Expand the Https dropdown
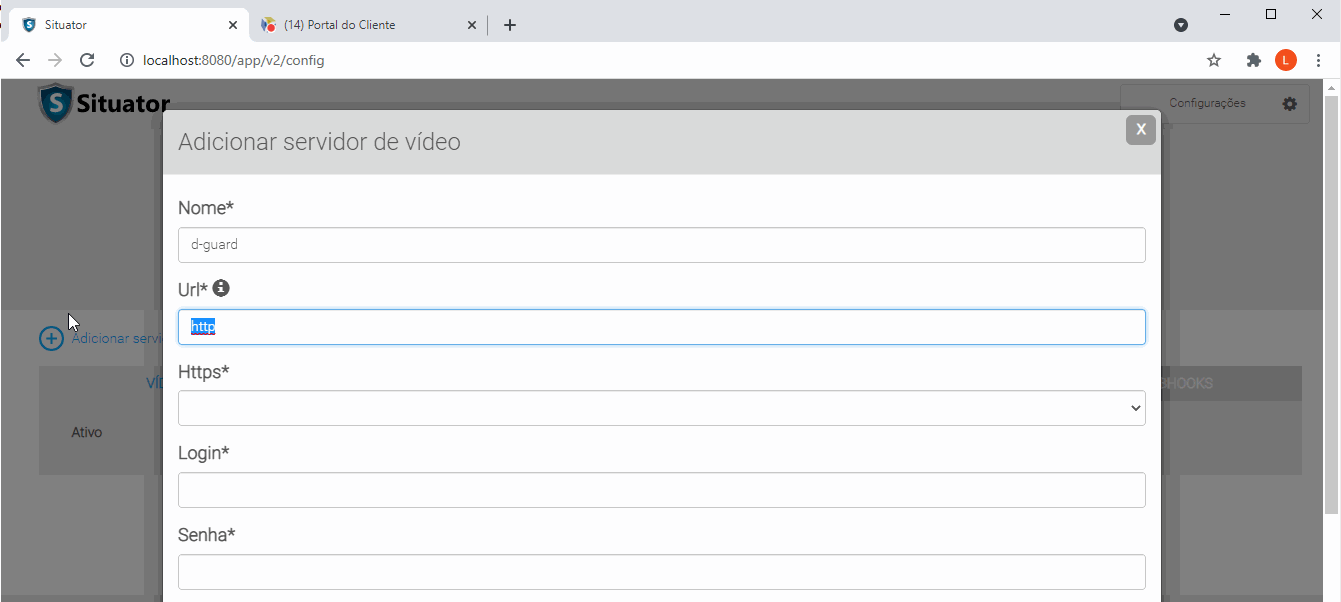 click(661, 408)
